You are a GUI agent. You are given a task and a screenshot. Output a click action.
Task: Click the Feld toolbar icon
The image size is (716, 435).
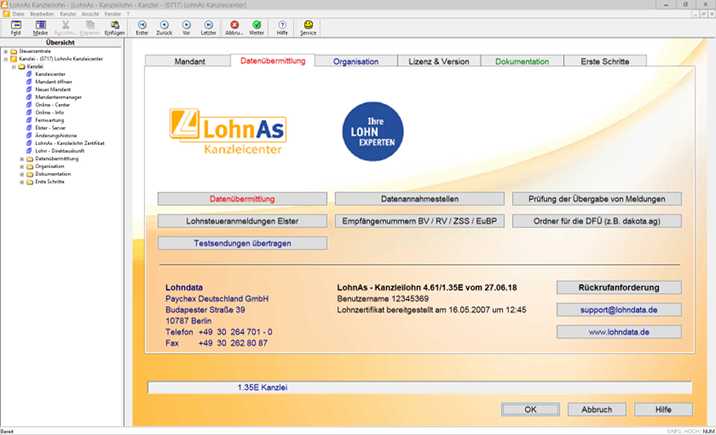click(16, 25)
